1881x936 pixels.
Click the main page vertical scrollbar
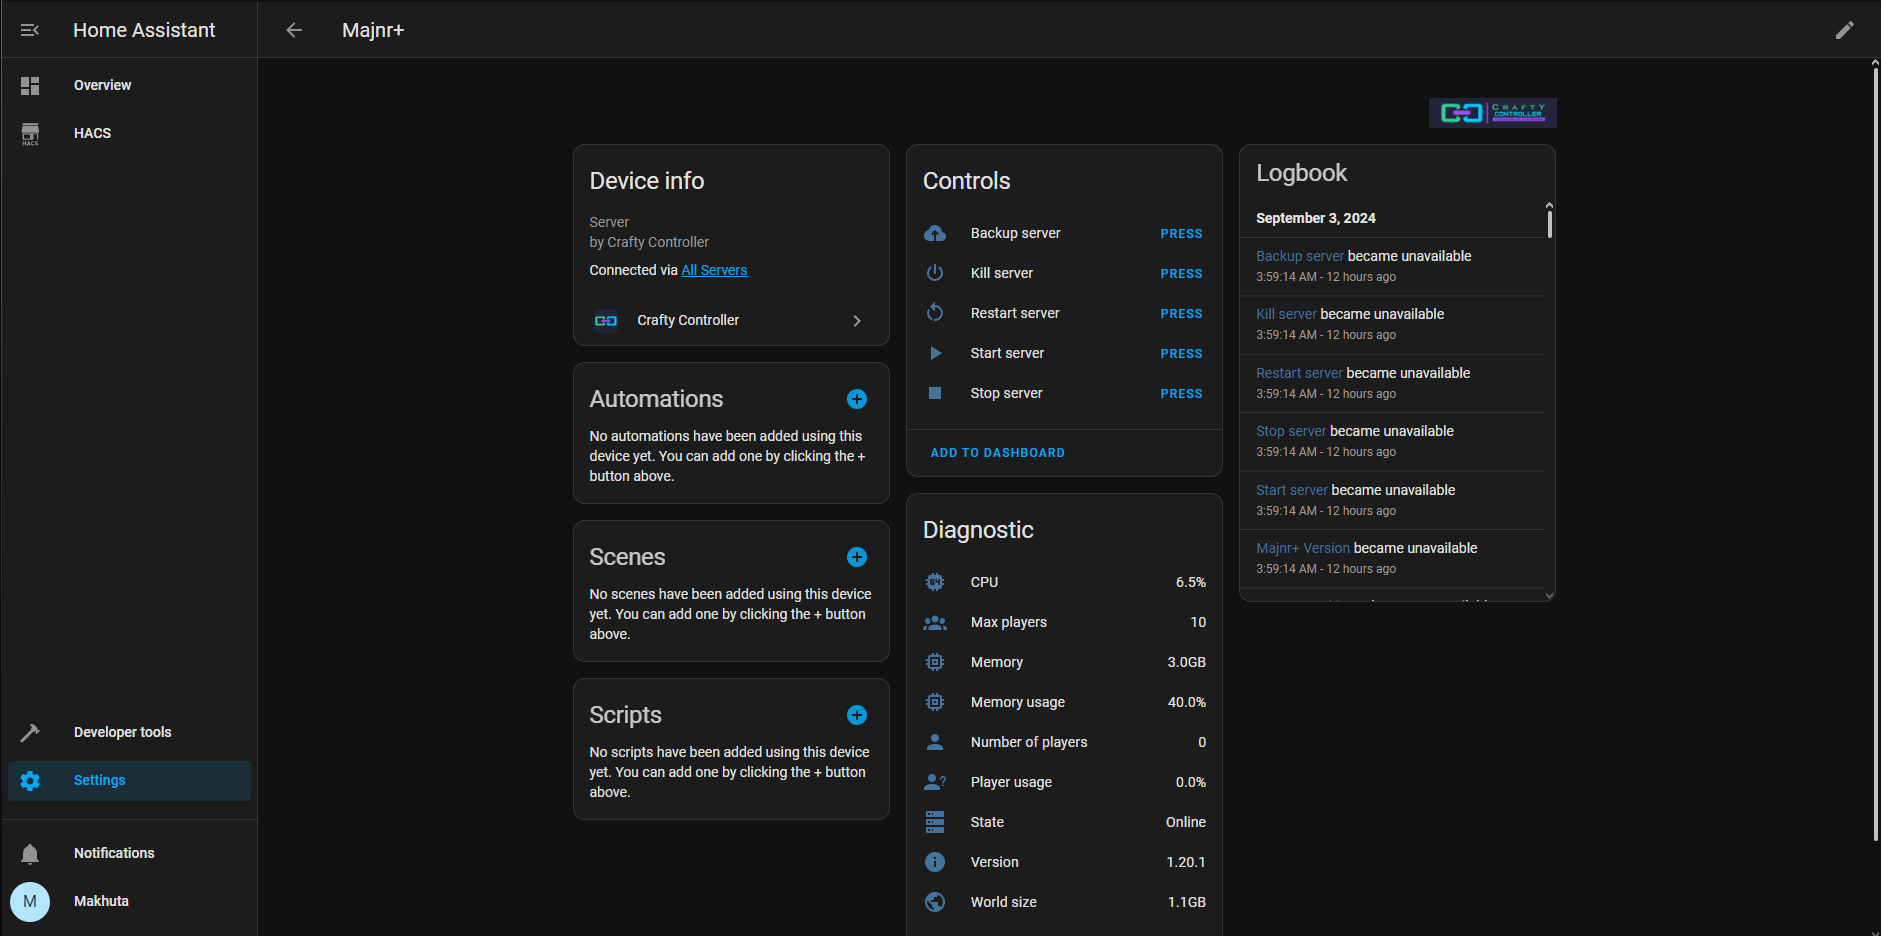tap(1875, 452)
